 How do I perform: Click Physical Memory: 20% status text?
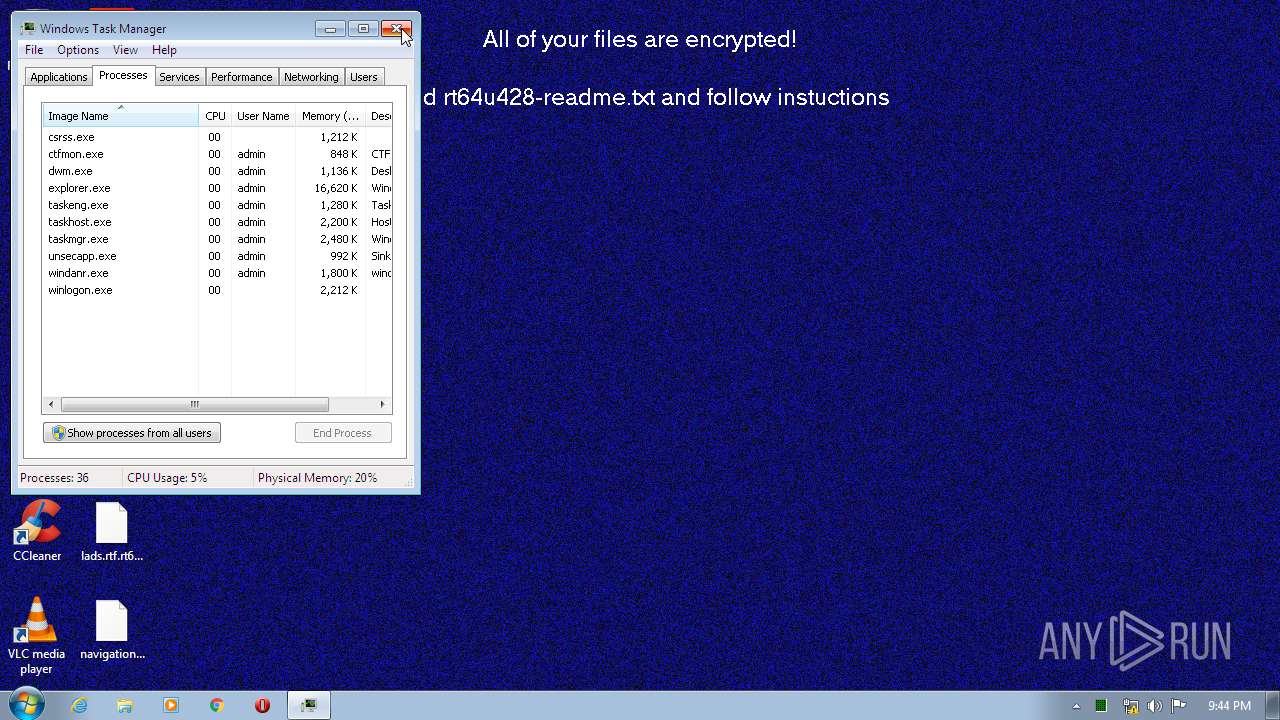[x=317, y=478]
